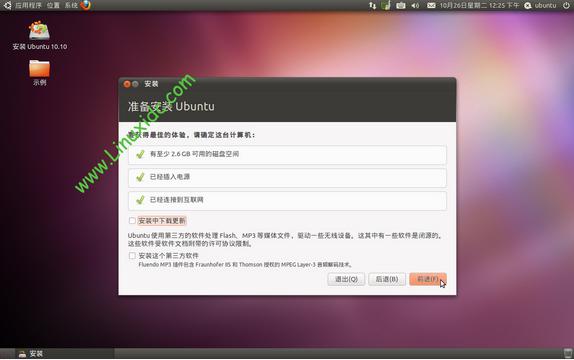Screen dimensions: 574x360
Task: Open the 安装 Ubuntu 10.10 desktop icon
Action: click(40, 36)
